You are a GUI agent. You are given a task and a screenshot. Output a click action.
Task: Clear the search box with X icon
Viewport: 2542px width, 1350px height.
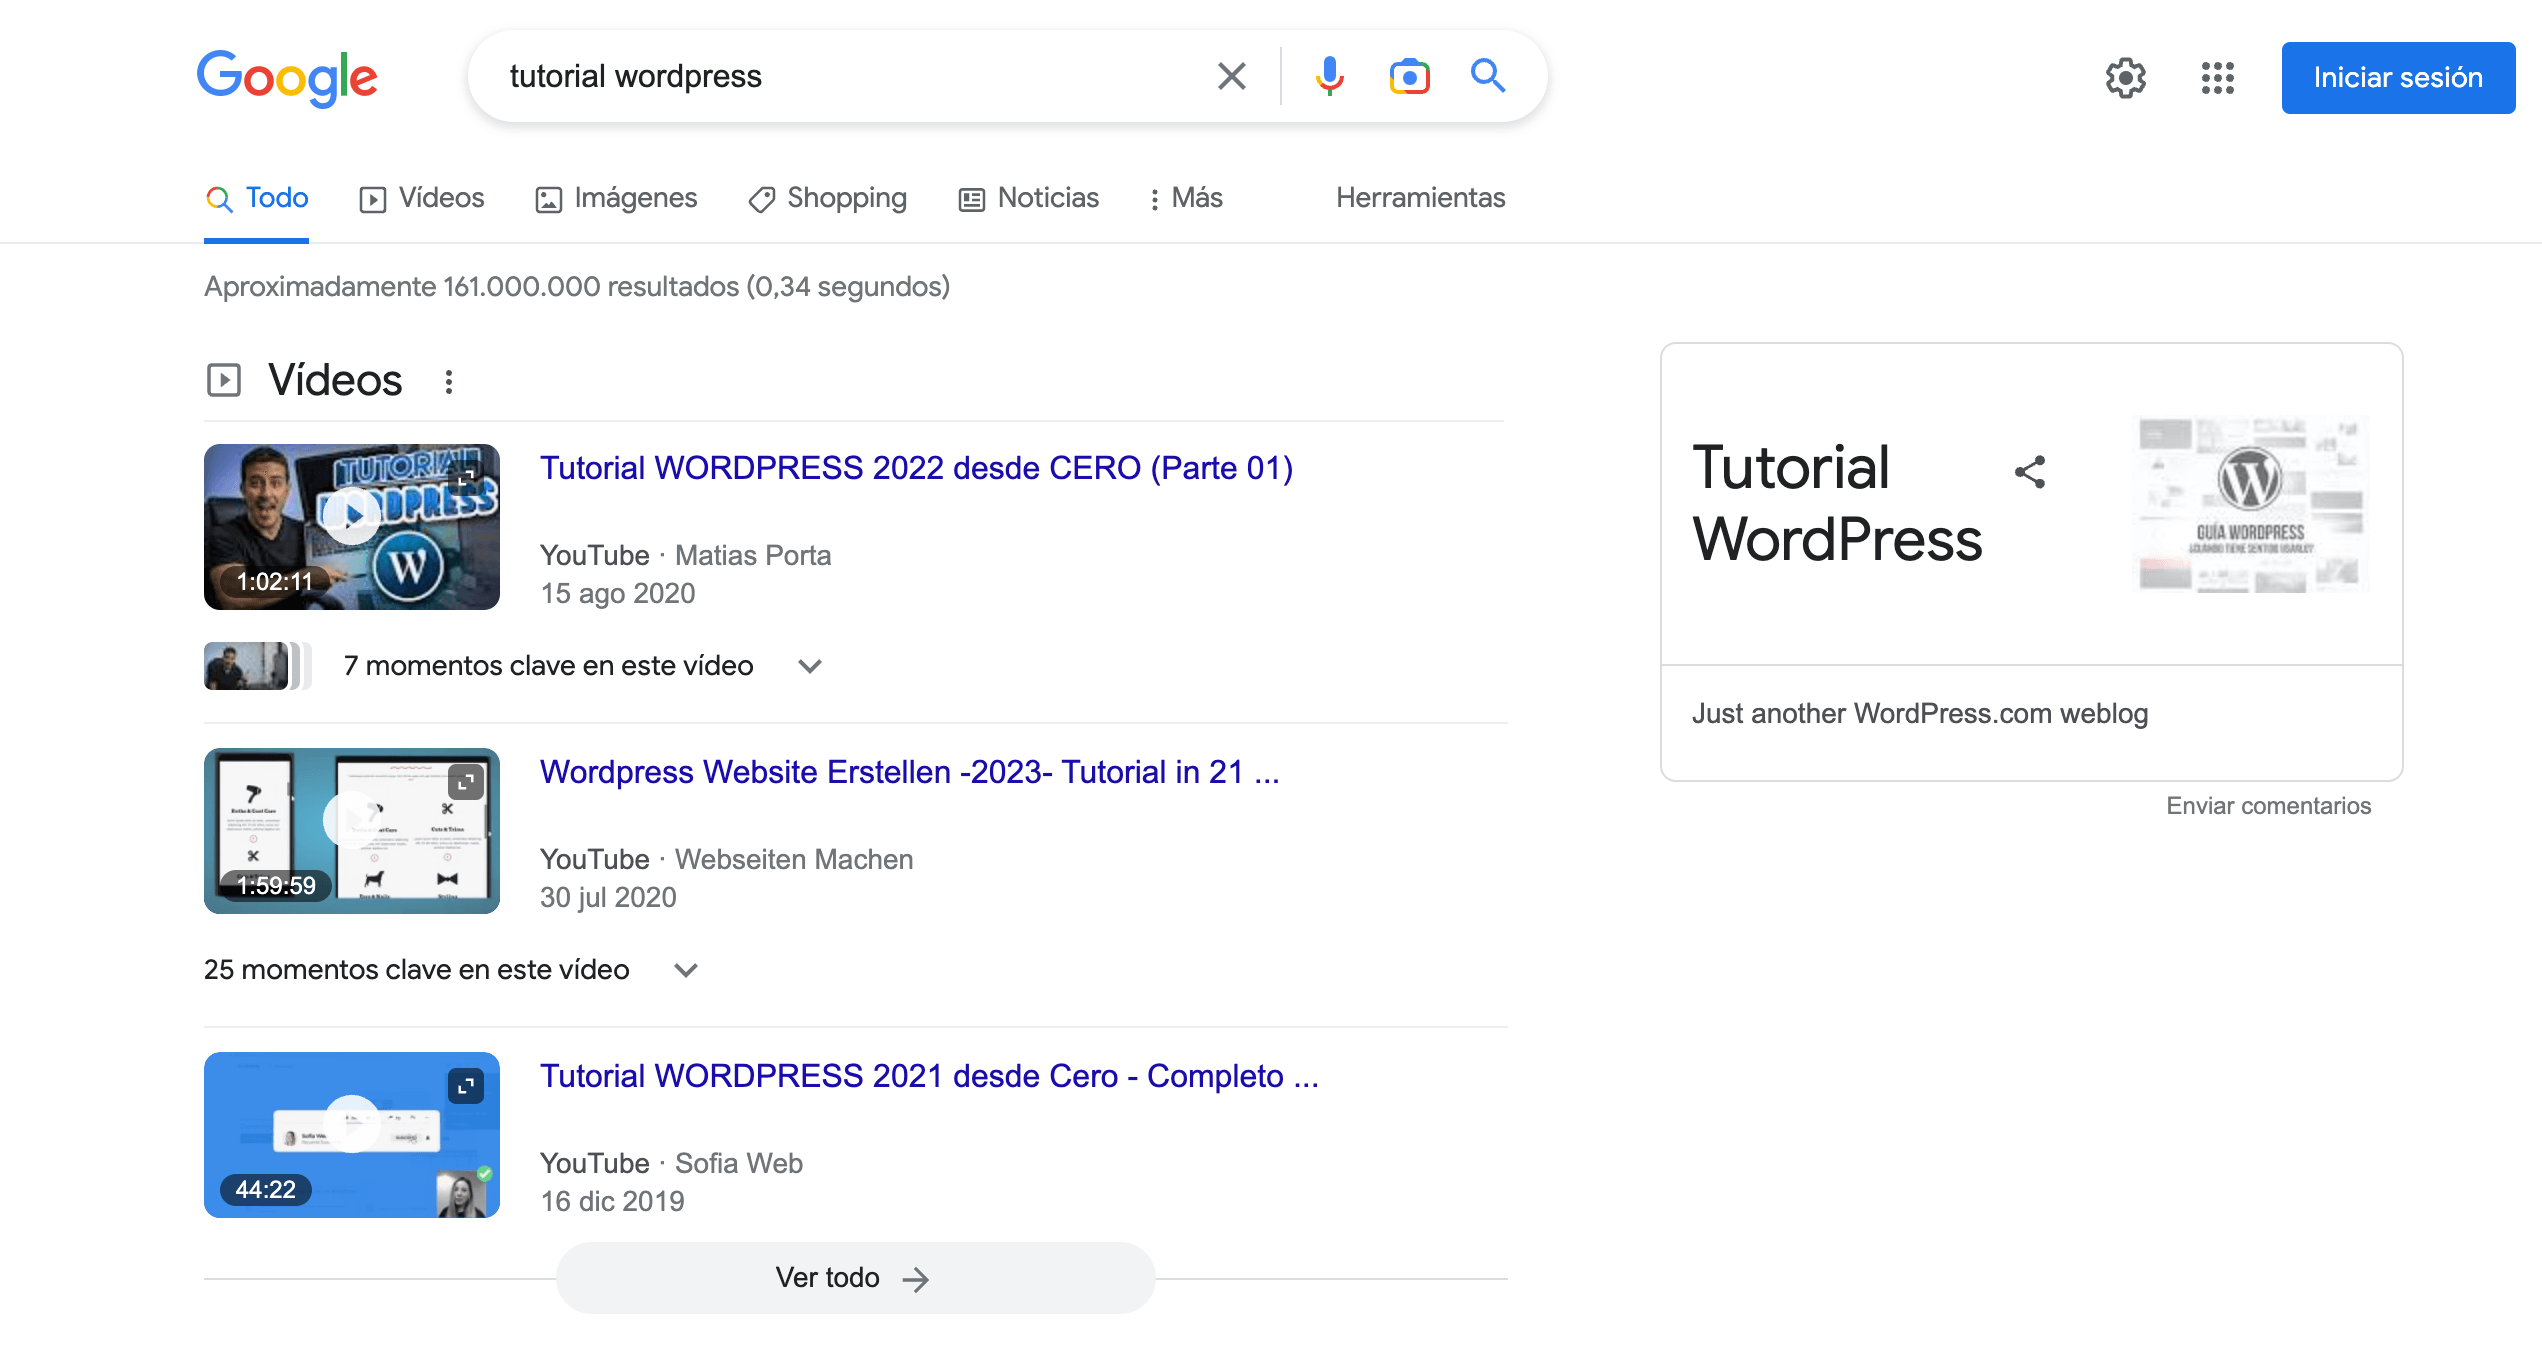1231,76
